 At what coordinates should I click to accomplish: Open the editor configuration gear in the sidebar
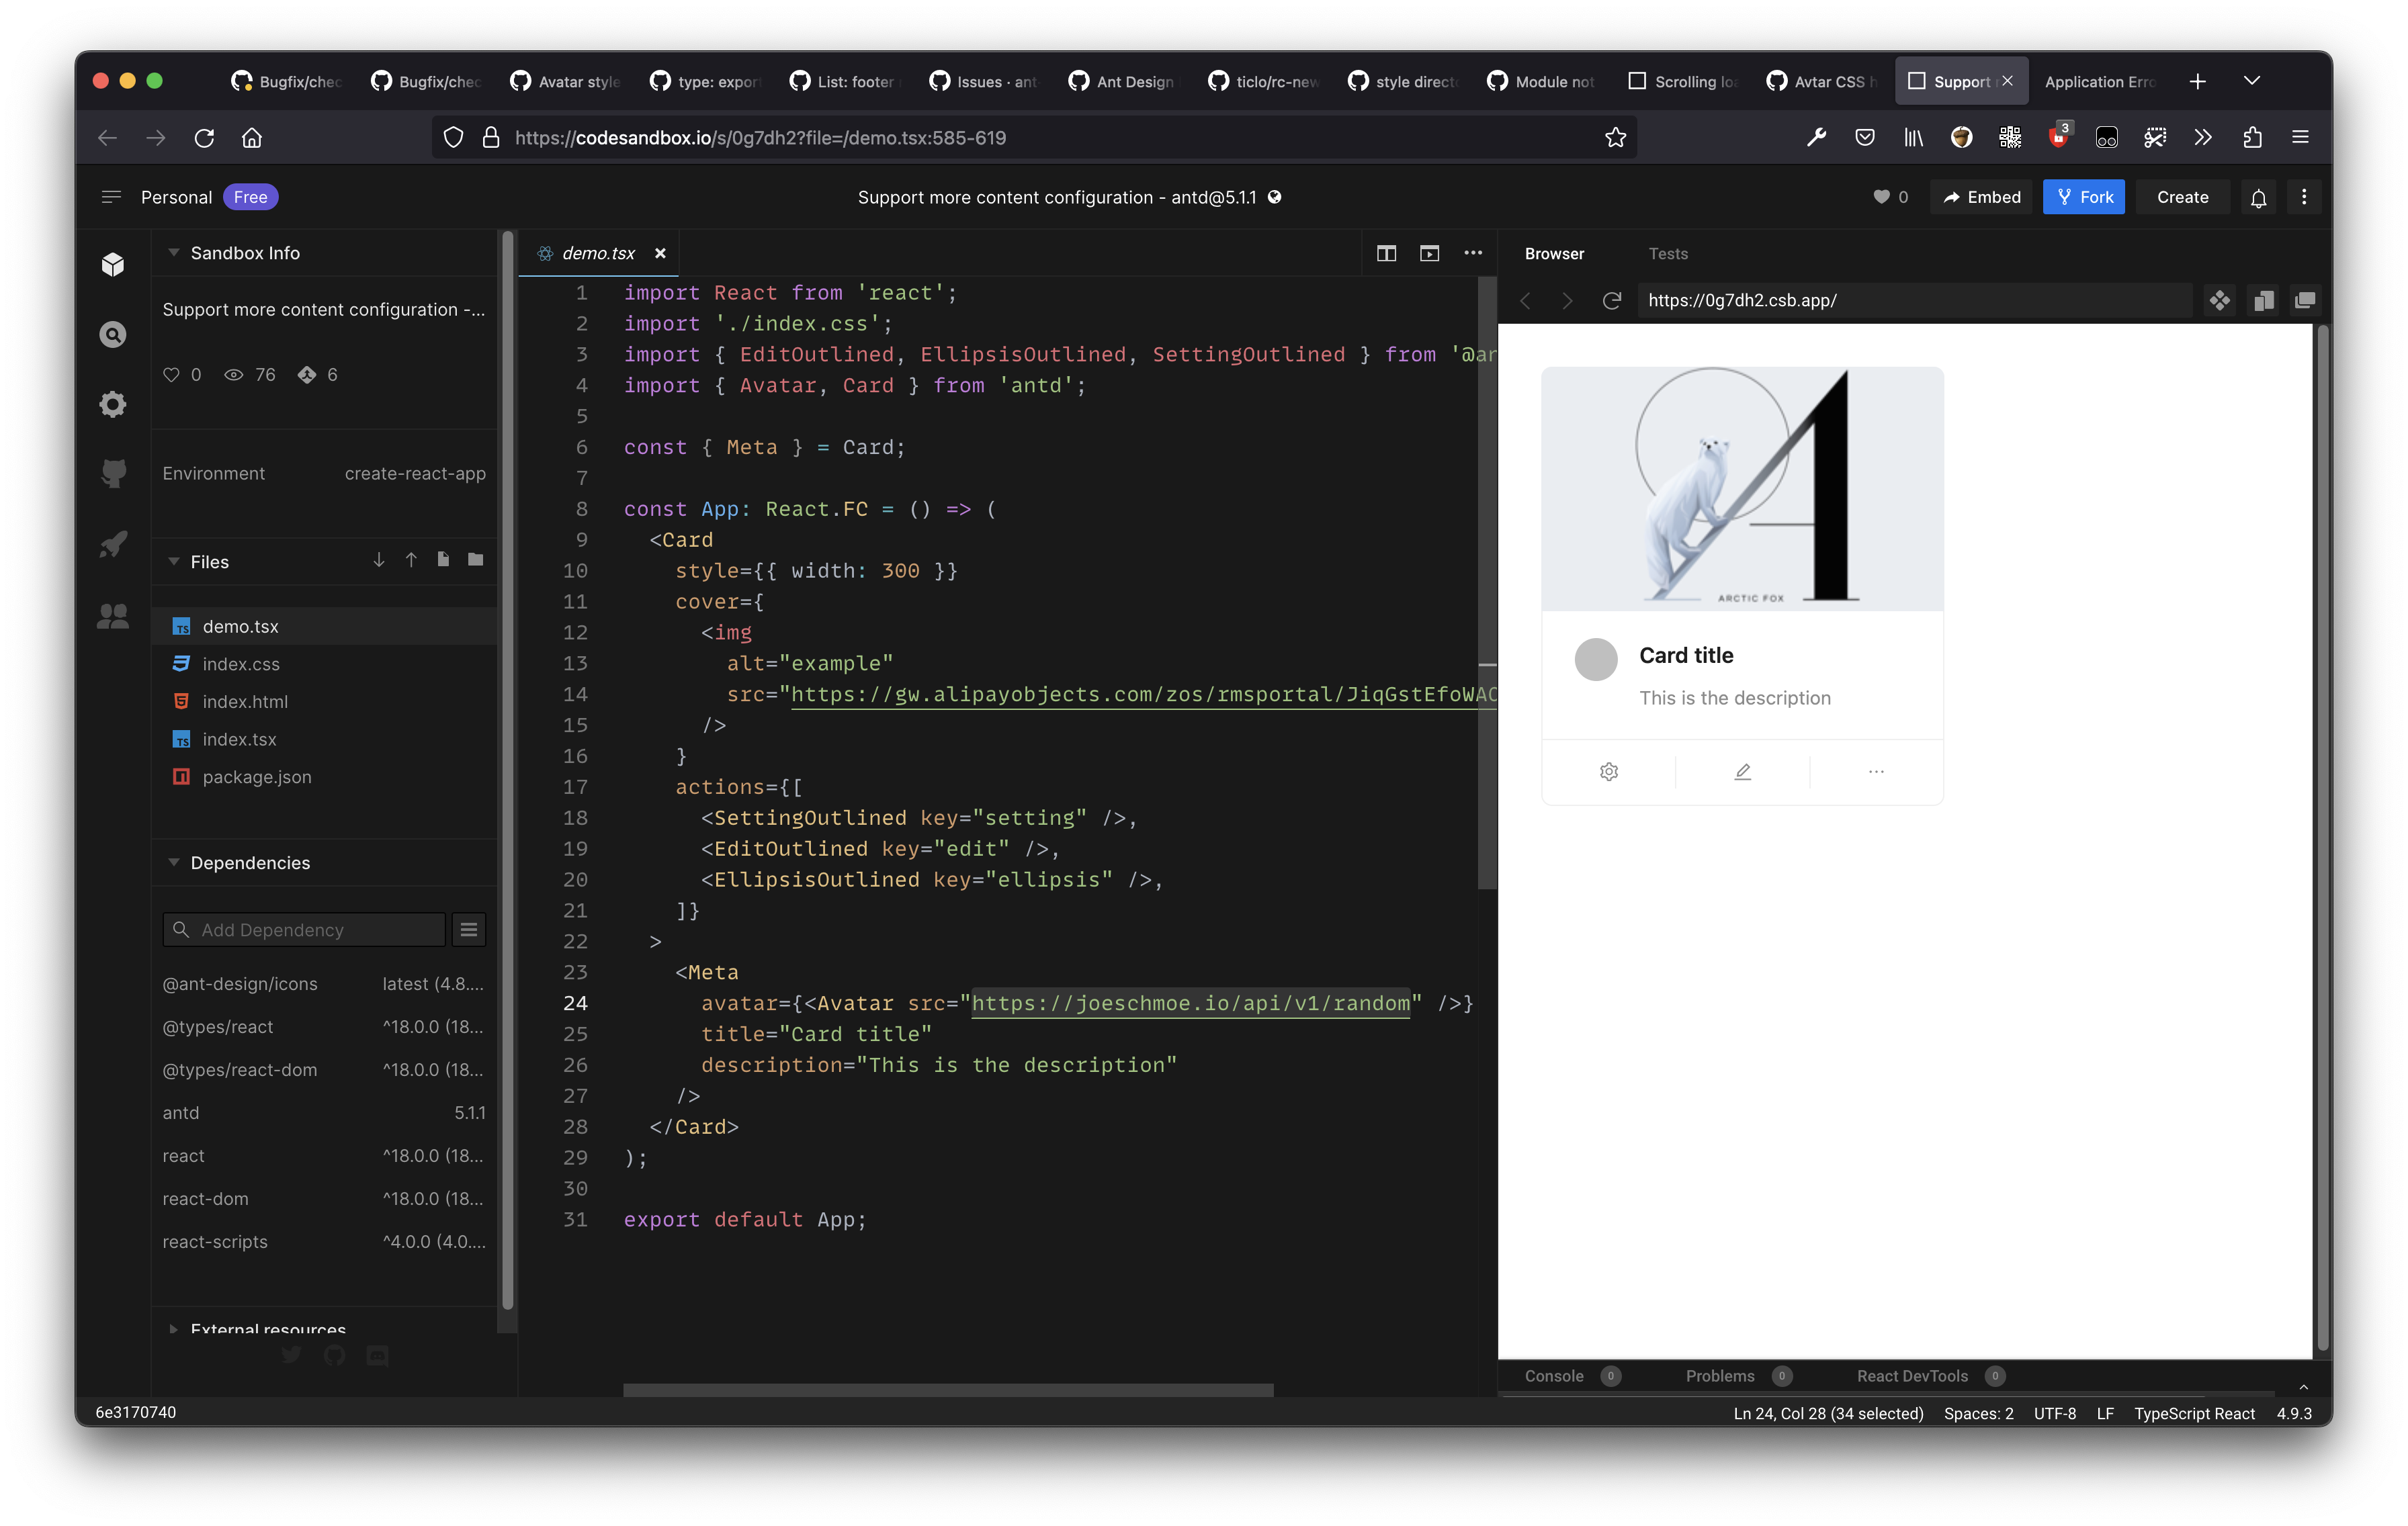pos(113,404)
